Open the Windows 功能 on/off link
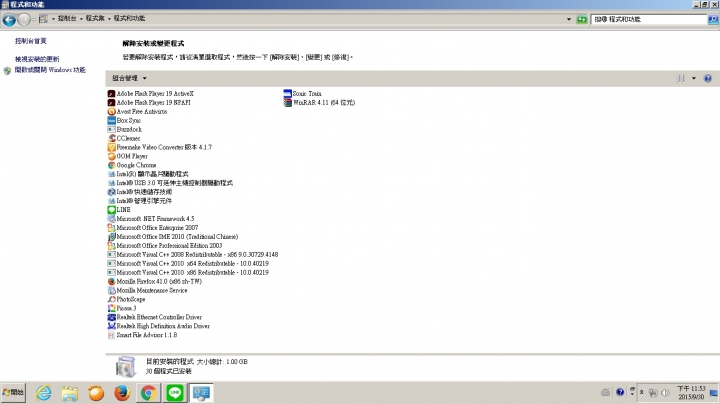 pos(50,70)
